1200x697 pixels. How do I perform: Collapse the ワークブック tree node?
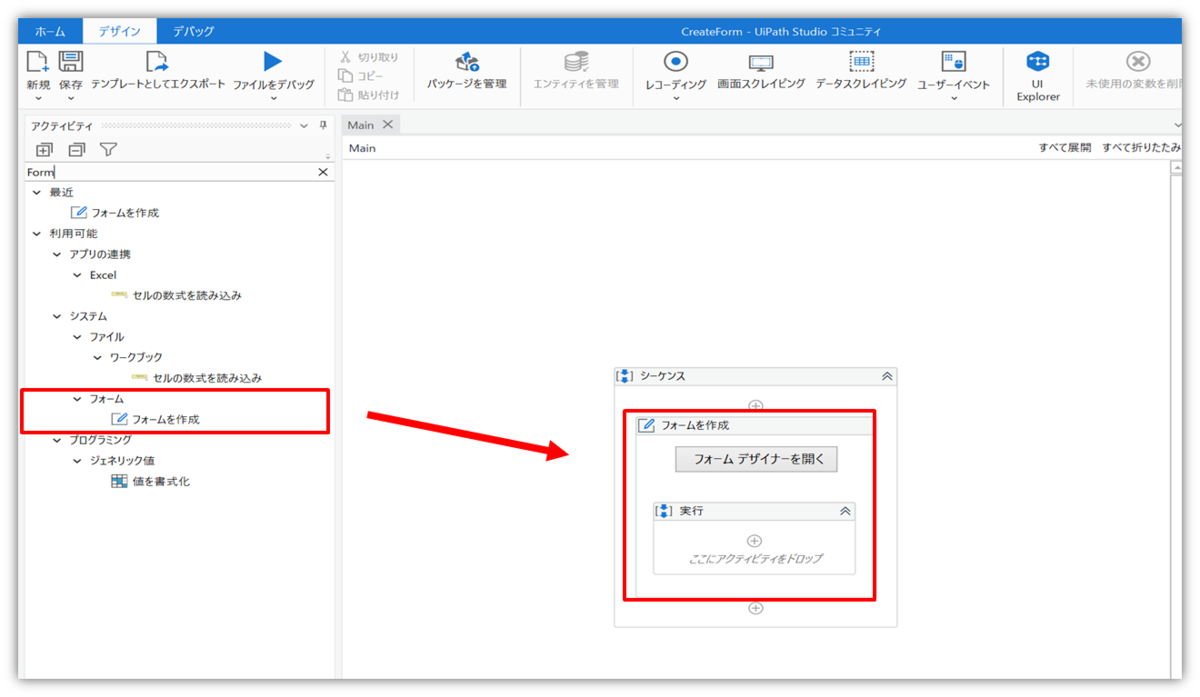(x=97, y=357)
